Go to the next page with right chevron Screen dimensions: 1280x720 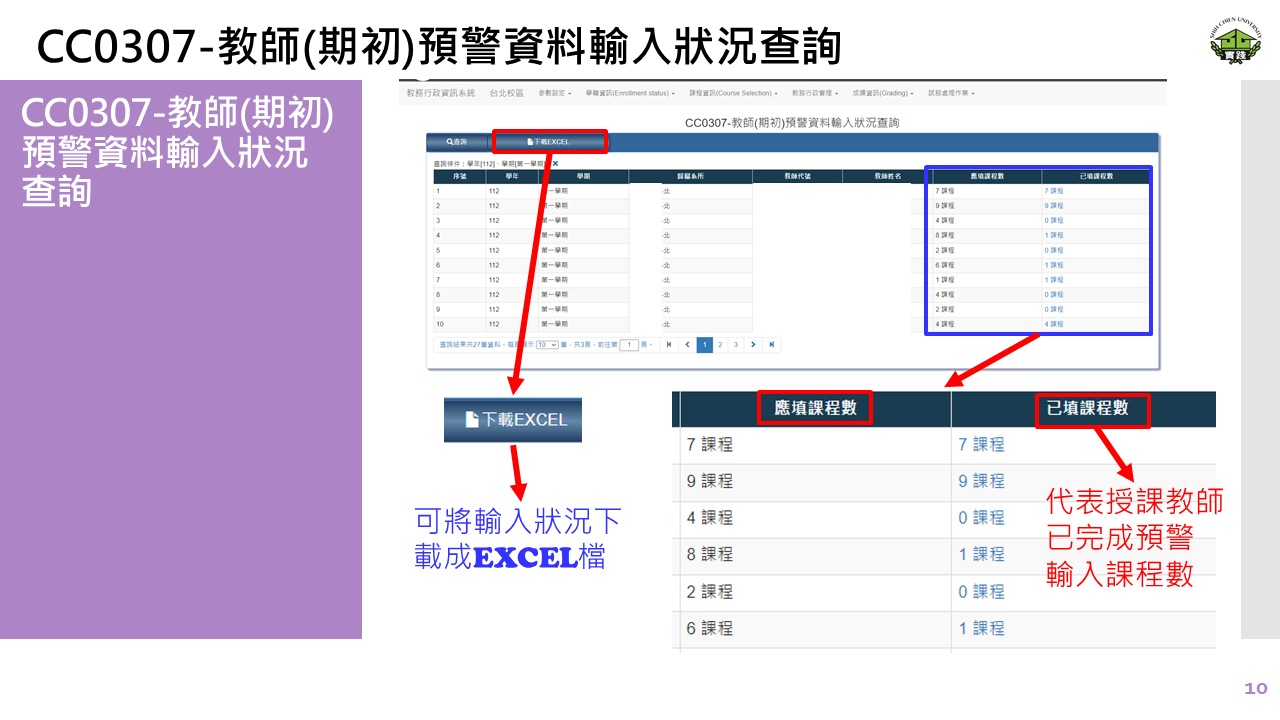(x=753, y=345)
